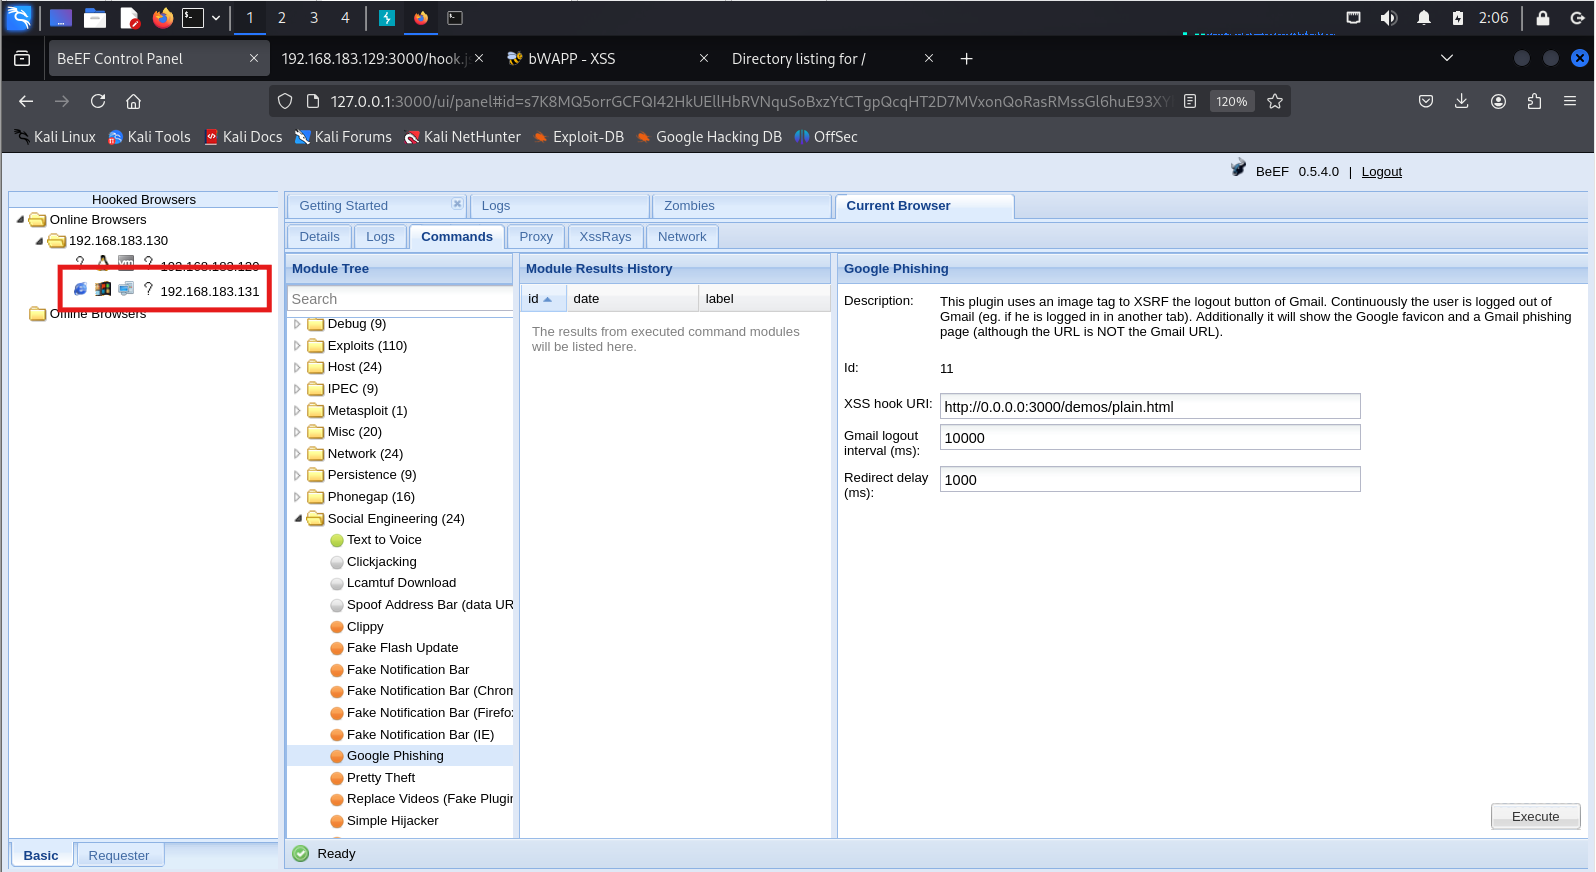Click the Ready status checkmark icon
The height and width of the screenshot is (872, 1596).
click(x=301, y=854)
